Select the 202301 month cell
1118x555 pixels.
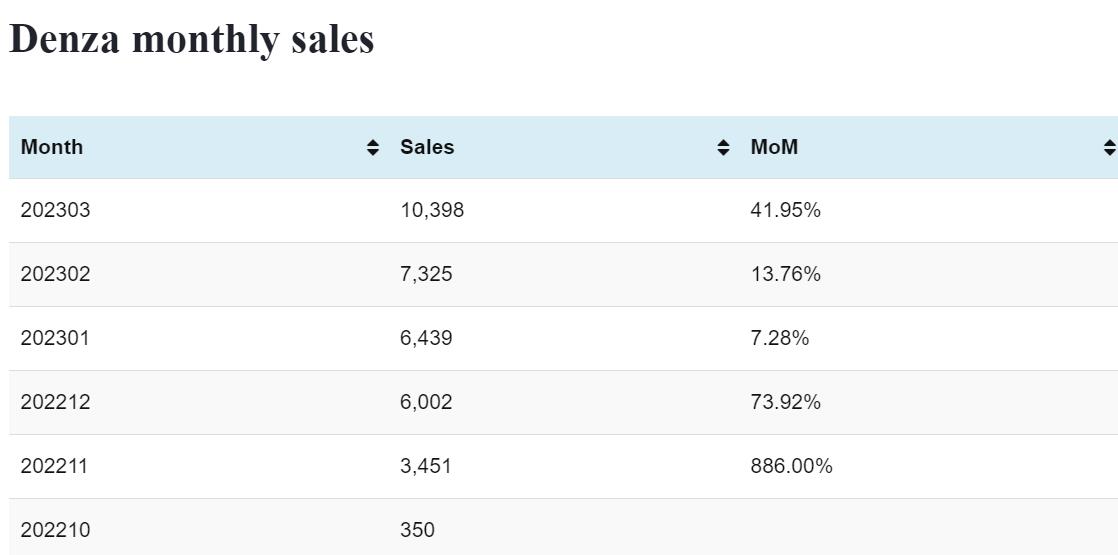point(55,338)
